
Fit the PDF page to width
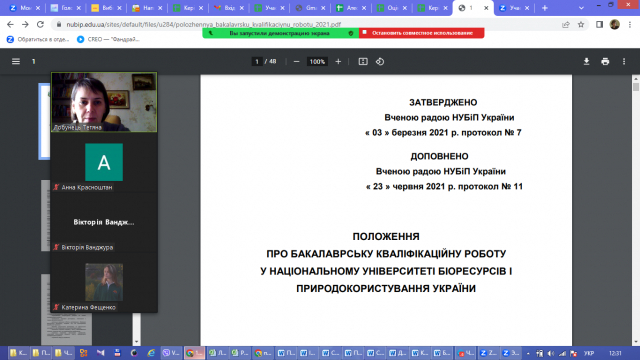pyautogui.click(x=363, y=62)
